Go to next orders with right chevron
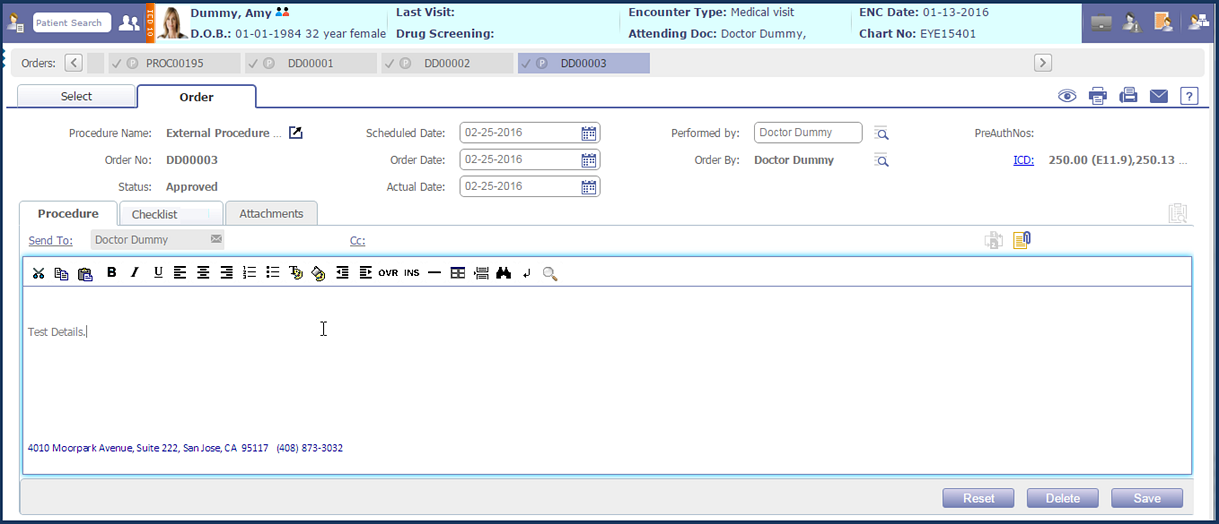The height and width of the screenshot is (524, 1219). (x=1042, y=63)
